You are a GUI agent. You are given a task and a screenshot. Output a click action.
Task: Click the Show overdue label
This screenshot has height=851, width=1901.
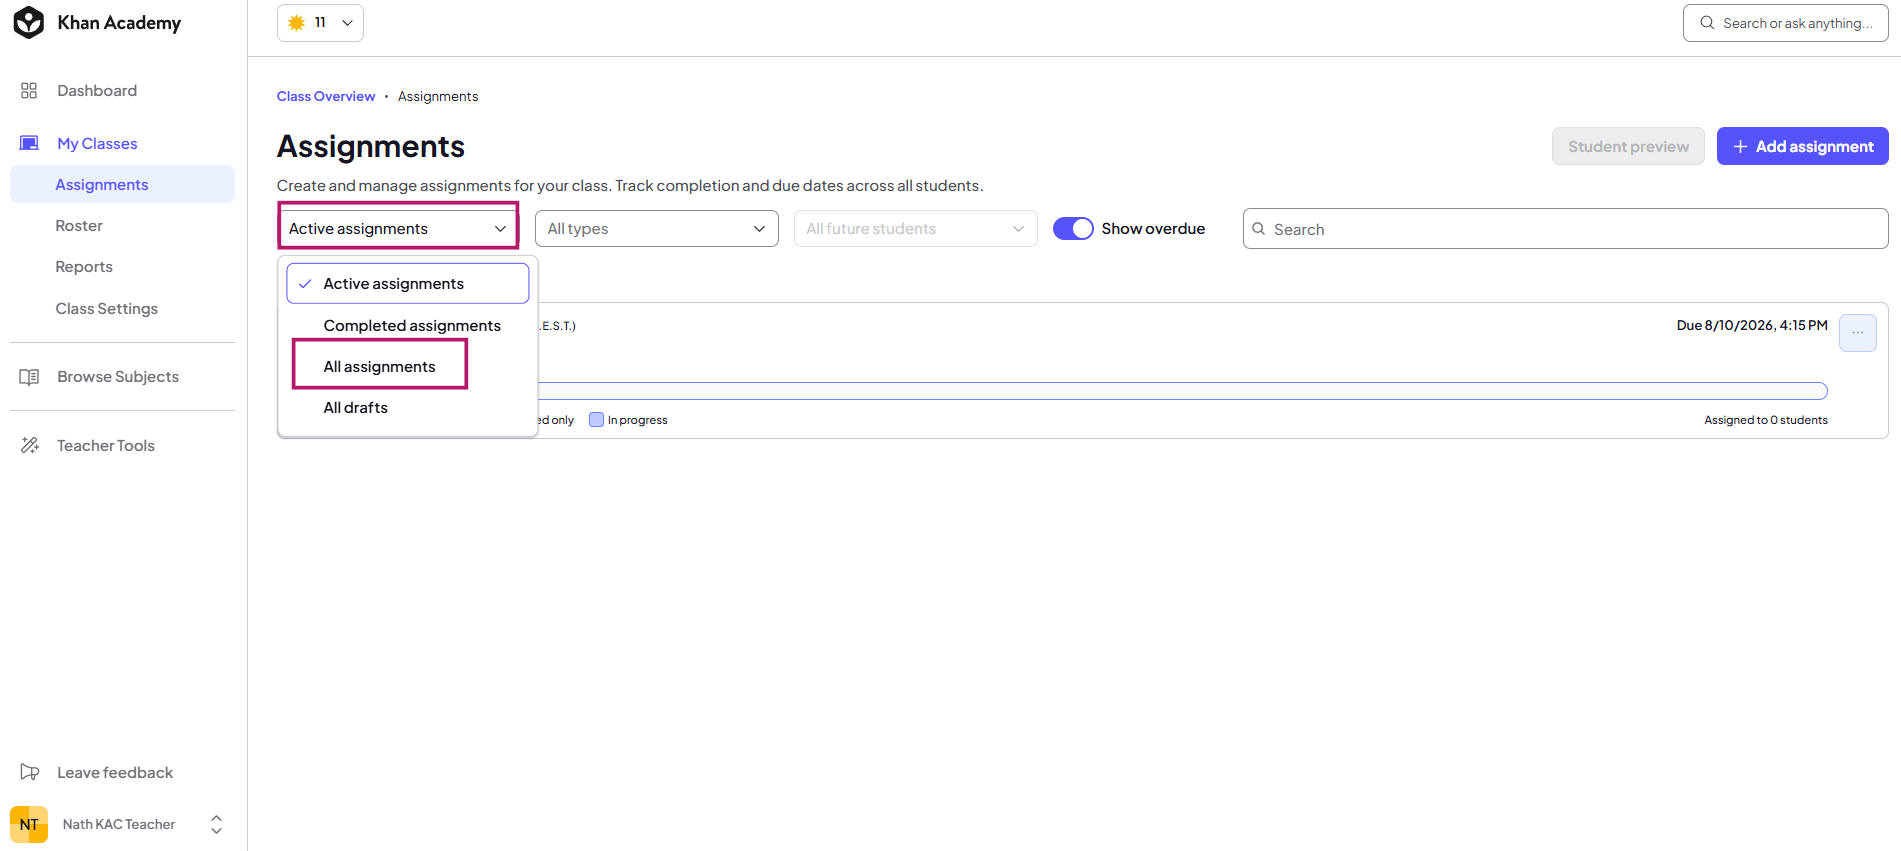click(1153, 229)
